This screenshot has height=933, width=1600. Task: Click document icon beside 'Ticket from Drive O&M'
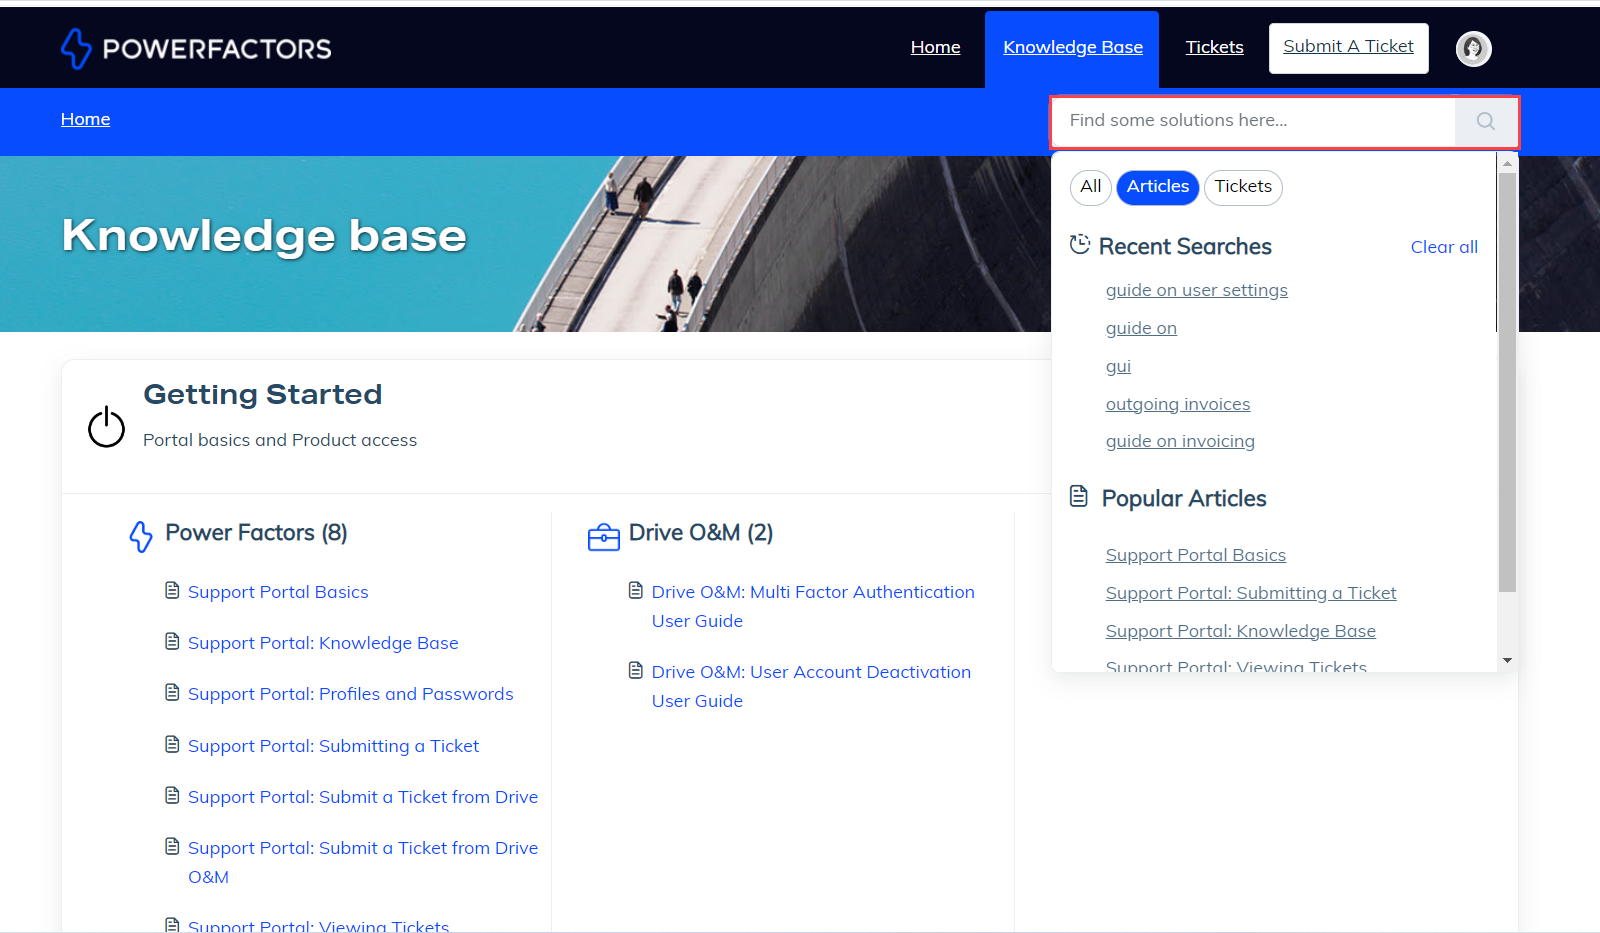coord(172,846)
